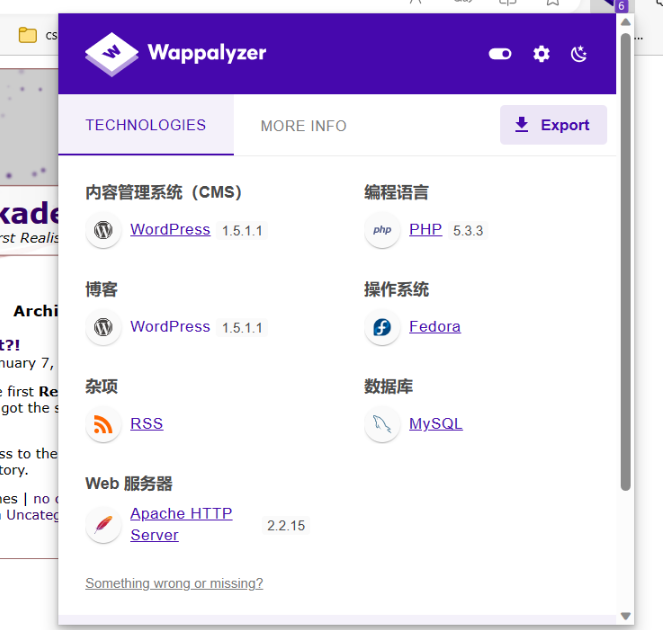The image size is (663, 630).
Task: Click the WordPress icon under 博客
Action: (x=102, y=327)
